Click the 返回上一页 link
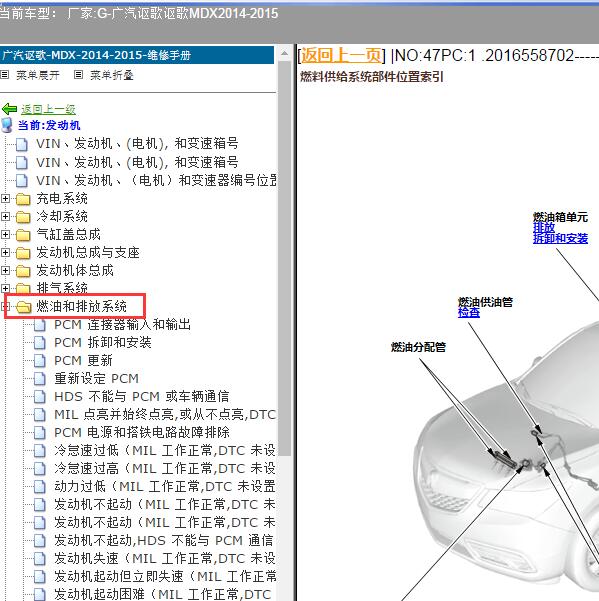The height and width of the screenshot is (601, 599). tap(341, 56)
